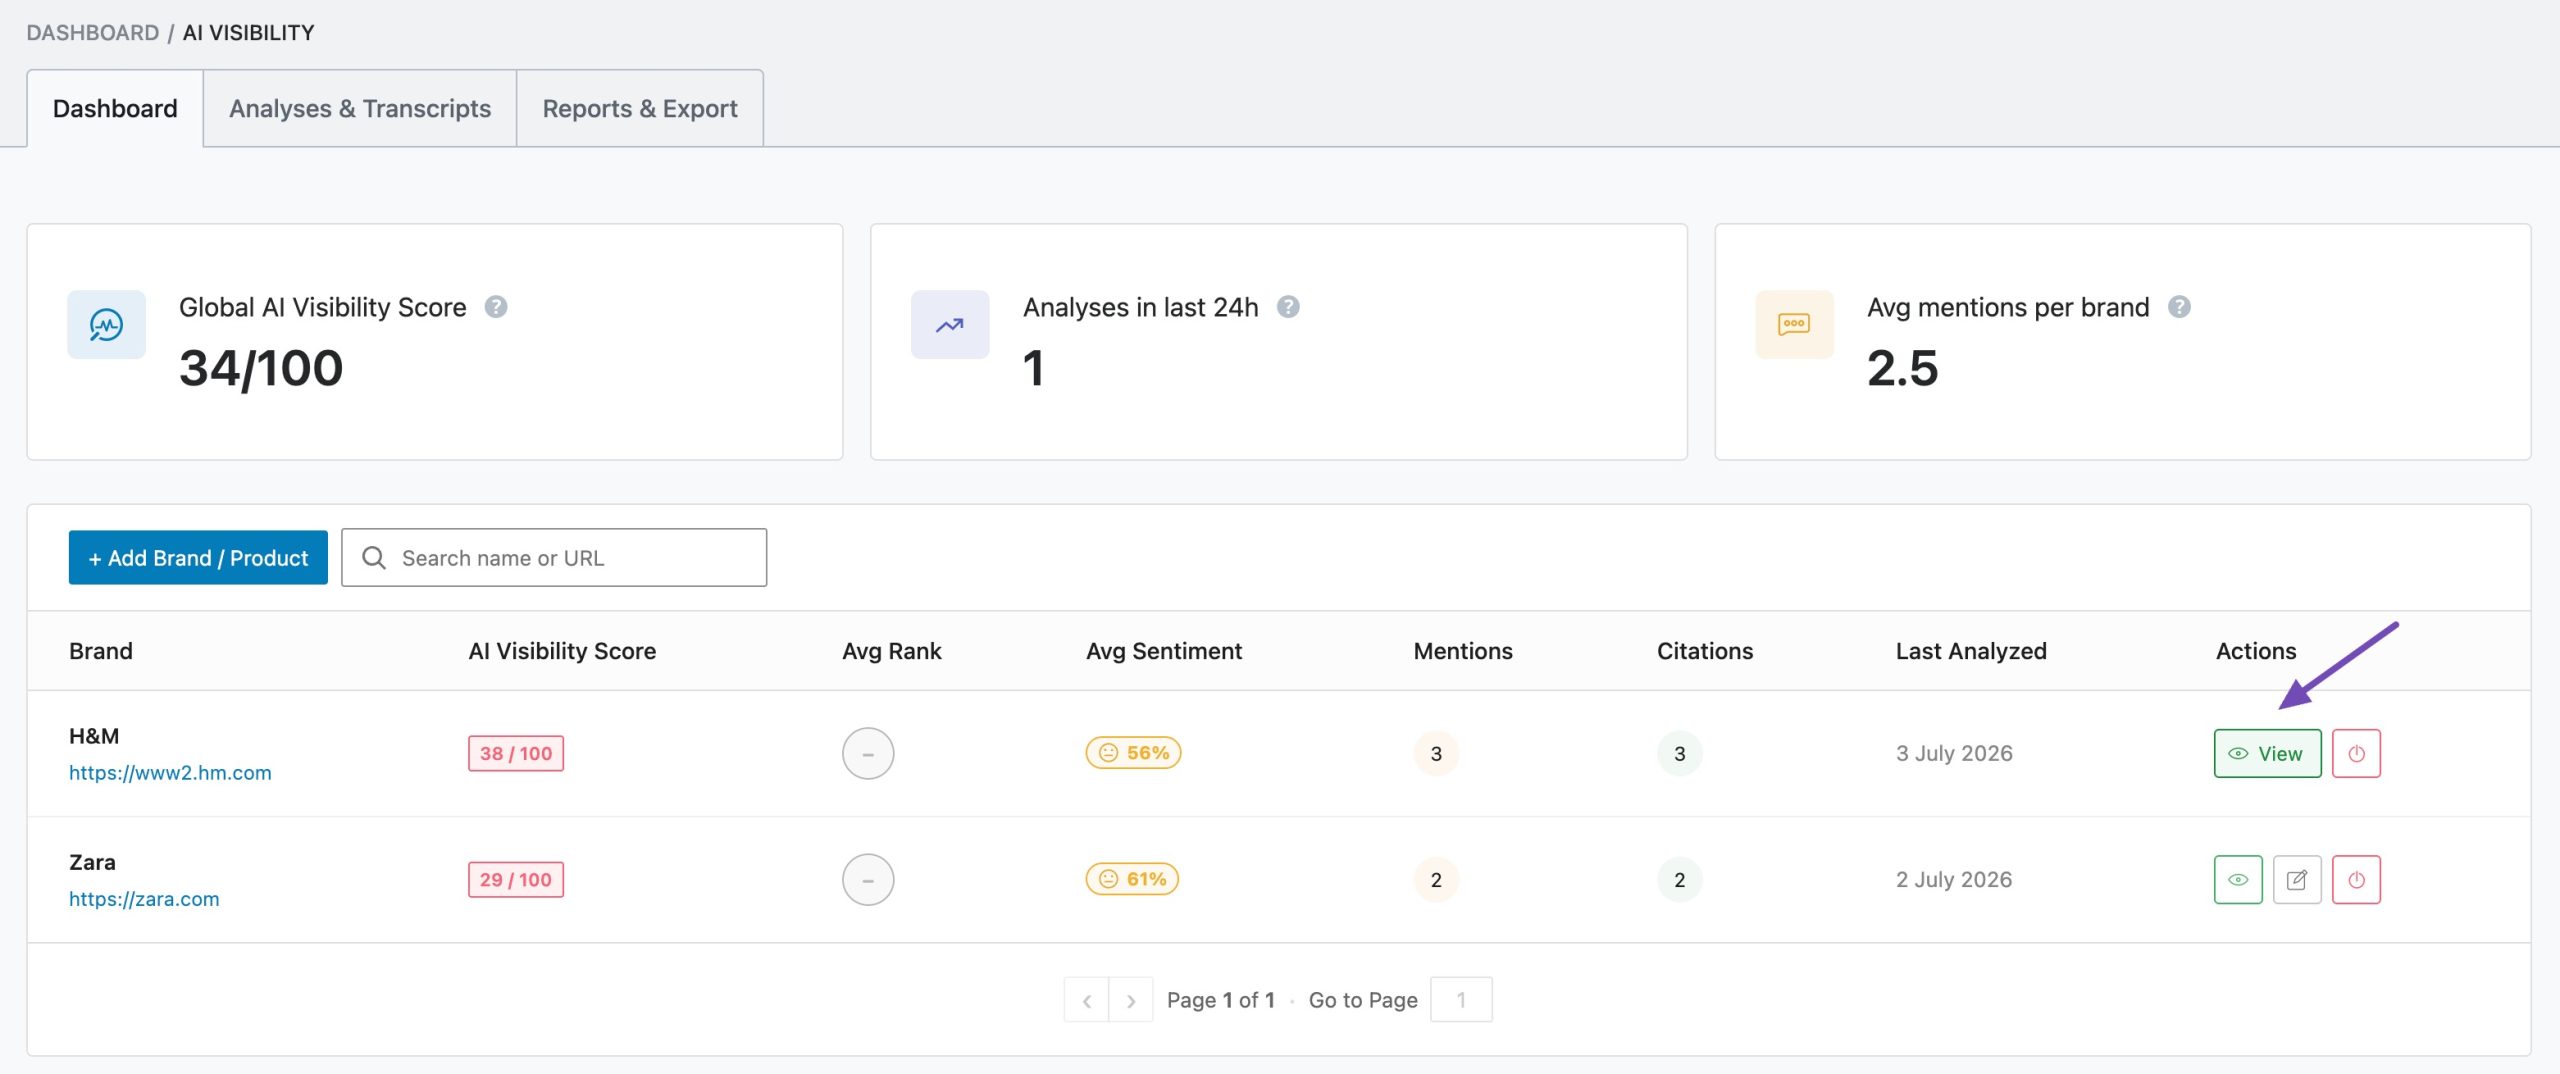Click the date 2 July 2026
This screenshot has height=1074, width=2560.
click(x=1954, y=879)
